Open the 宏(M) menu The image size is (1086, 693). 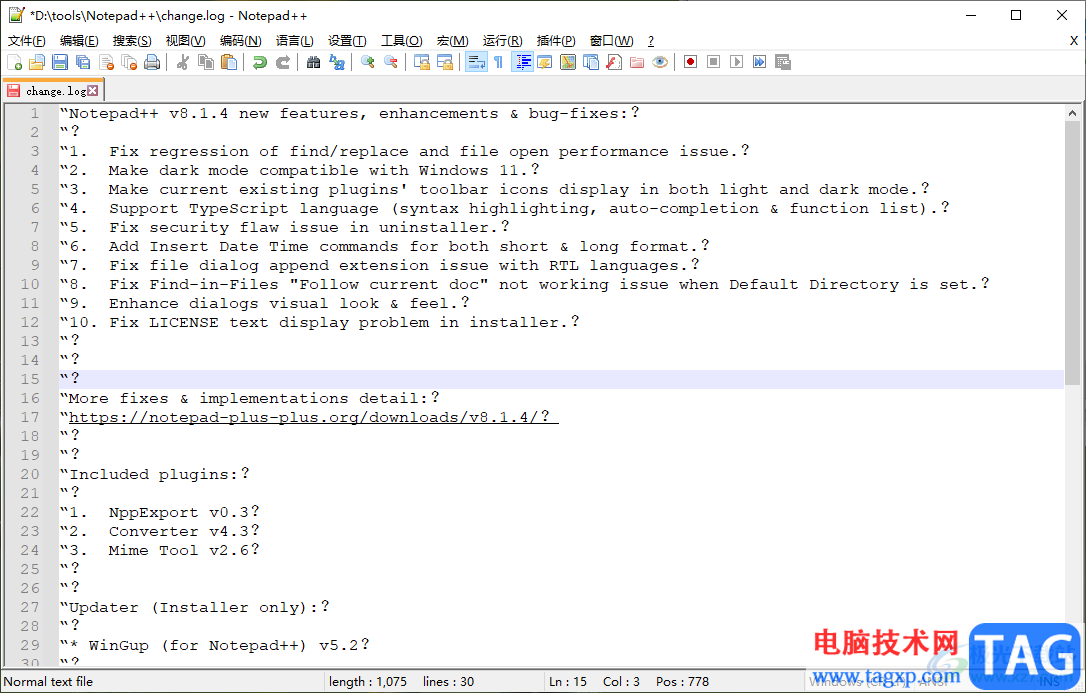(452, 41)
